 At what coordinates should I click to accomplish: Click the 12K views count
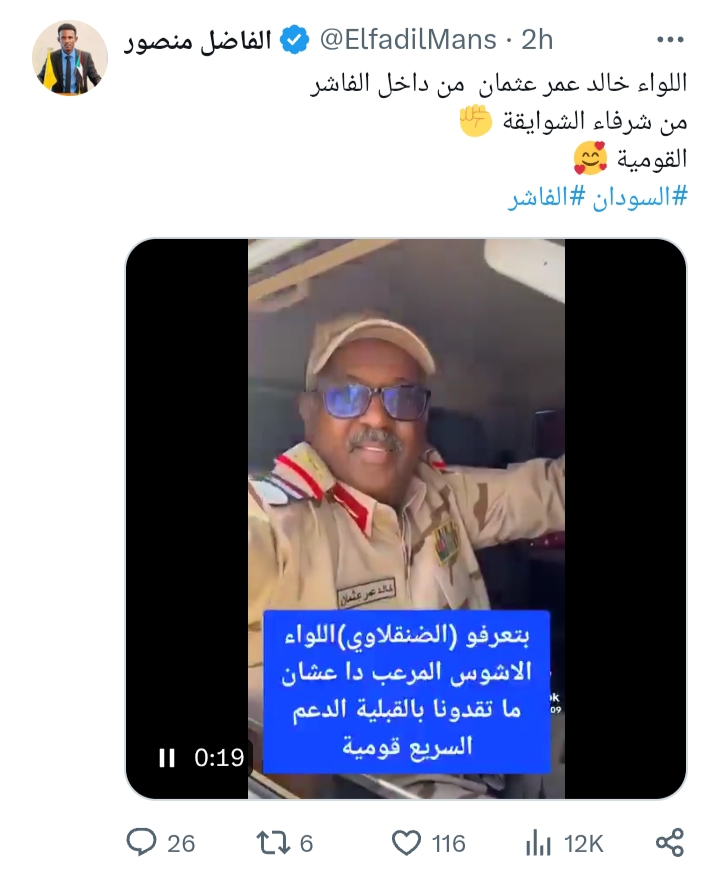pyautogui.click(x=584, y=844)
